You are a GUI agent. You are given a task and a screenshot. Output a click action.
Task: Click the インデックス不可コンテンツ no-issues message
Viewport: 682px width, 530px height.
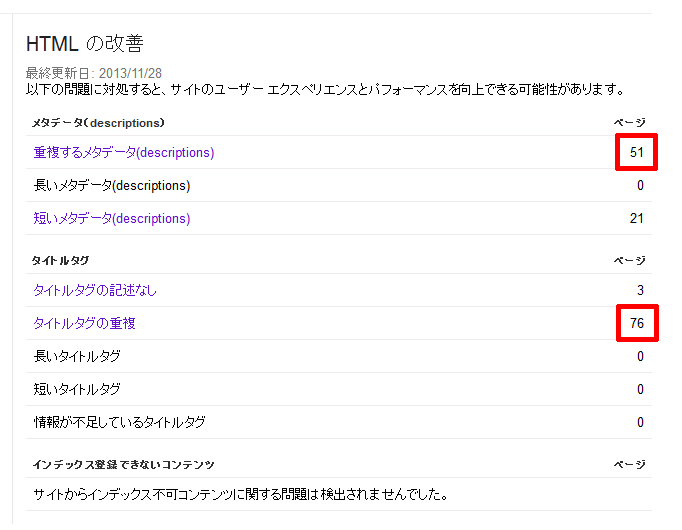[241, 494]
